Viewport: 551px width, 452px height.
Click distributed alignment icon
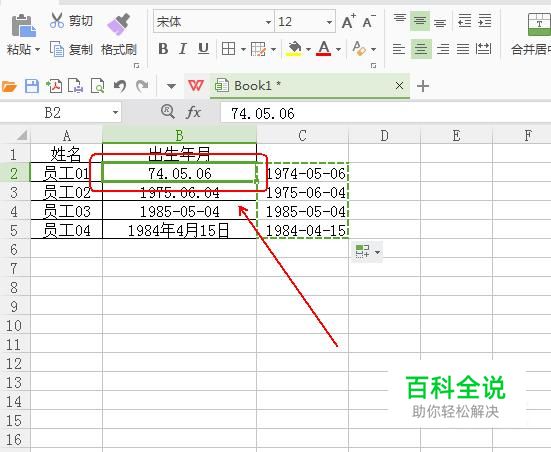(x=483, y=49)
